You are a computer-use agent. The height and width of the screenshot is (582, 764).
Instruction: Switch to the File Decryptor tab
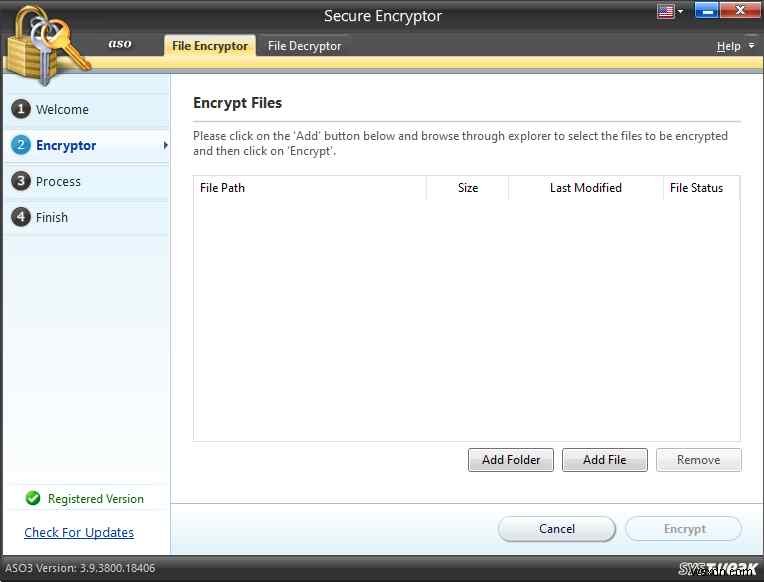[305, 46]
